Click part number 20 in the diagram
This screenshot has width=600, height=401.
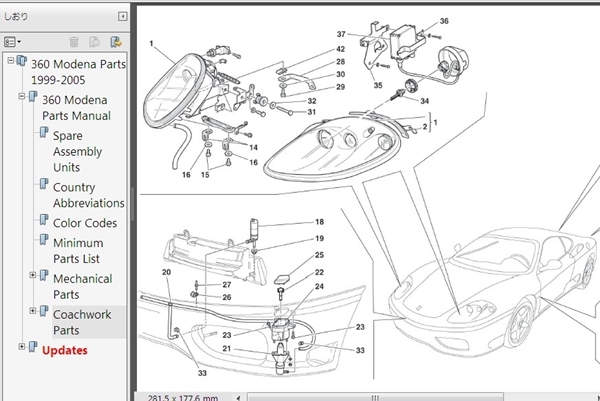point(166,272)
